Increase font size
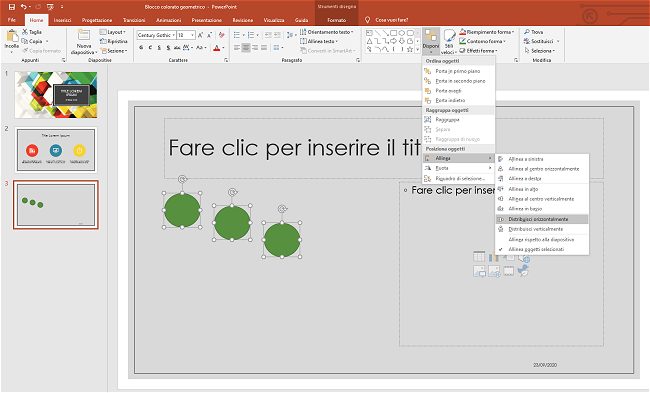Screen dimensions: 650x393 tap(201, 35)
